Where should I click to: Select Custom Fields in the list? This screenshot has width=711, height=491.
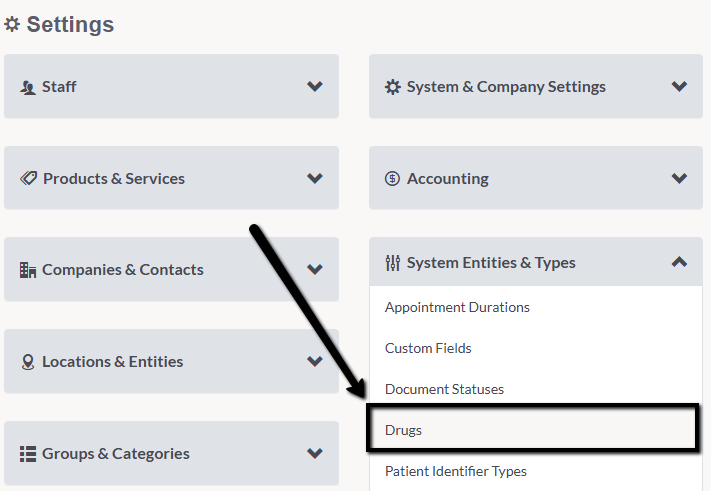(x=428, y=348)
